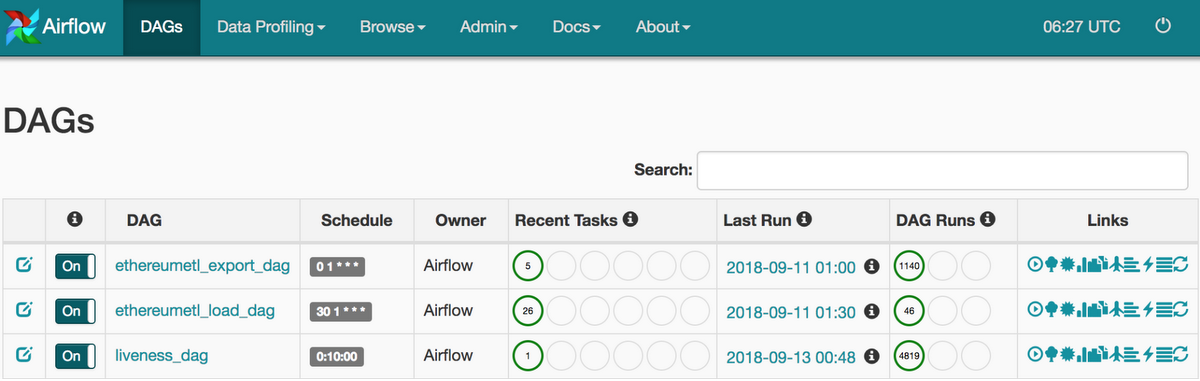
Task: Expand the Browse dropdown menu
Action: [393, 27]
